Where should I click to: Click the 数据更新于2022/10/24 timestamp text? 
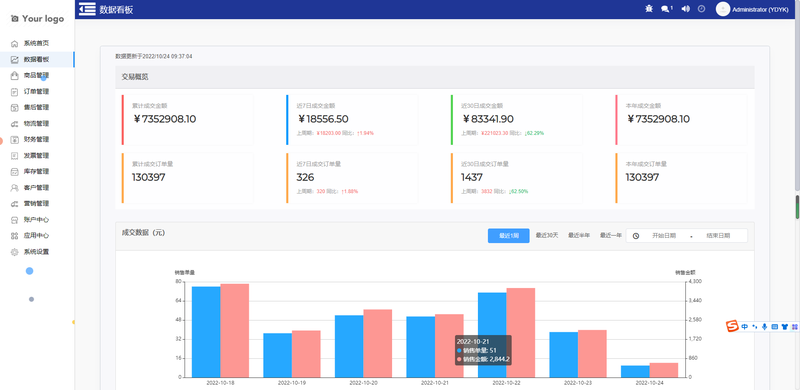coord(154,56)
